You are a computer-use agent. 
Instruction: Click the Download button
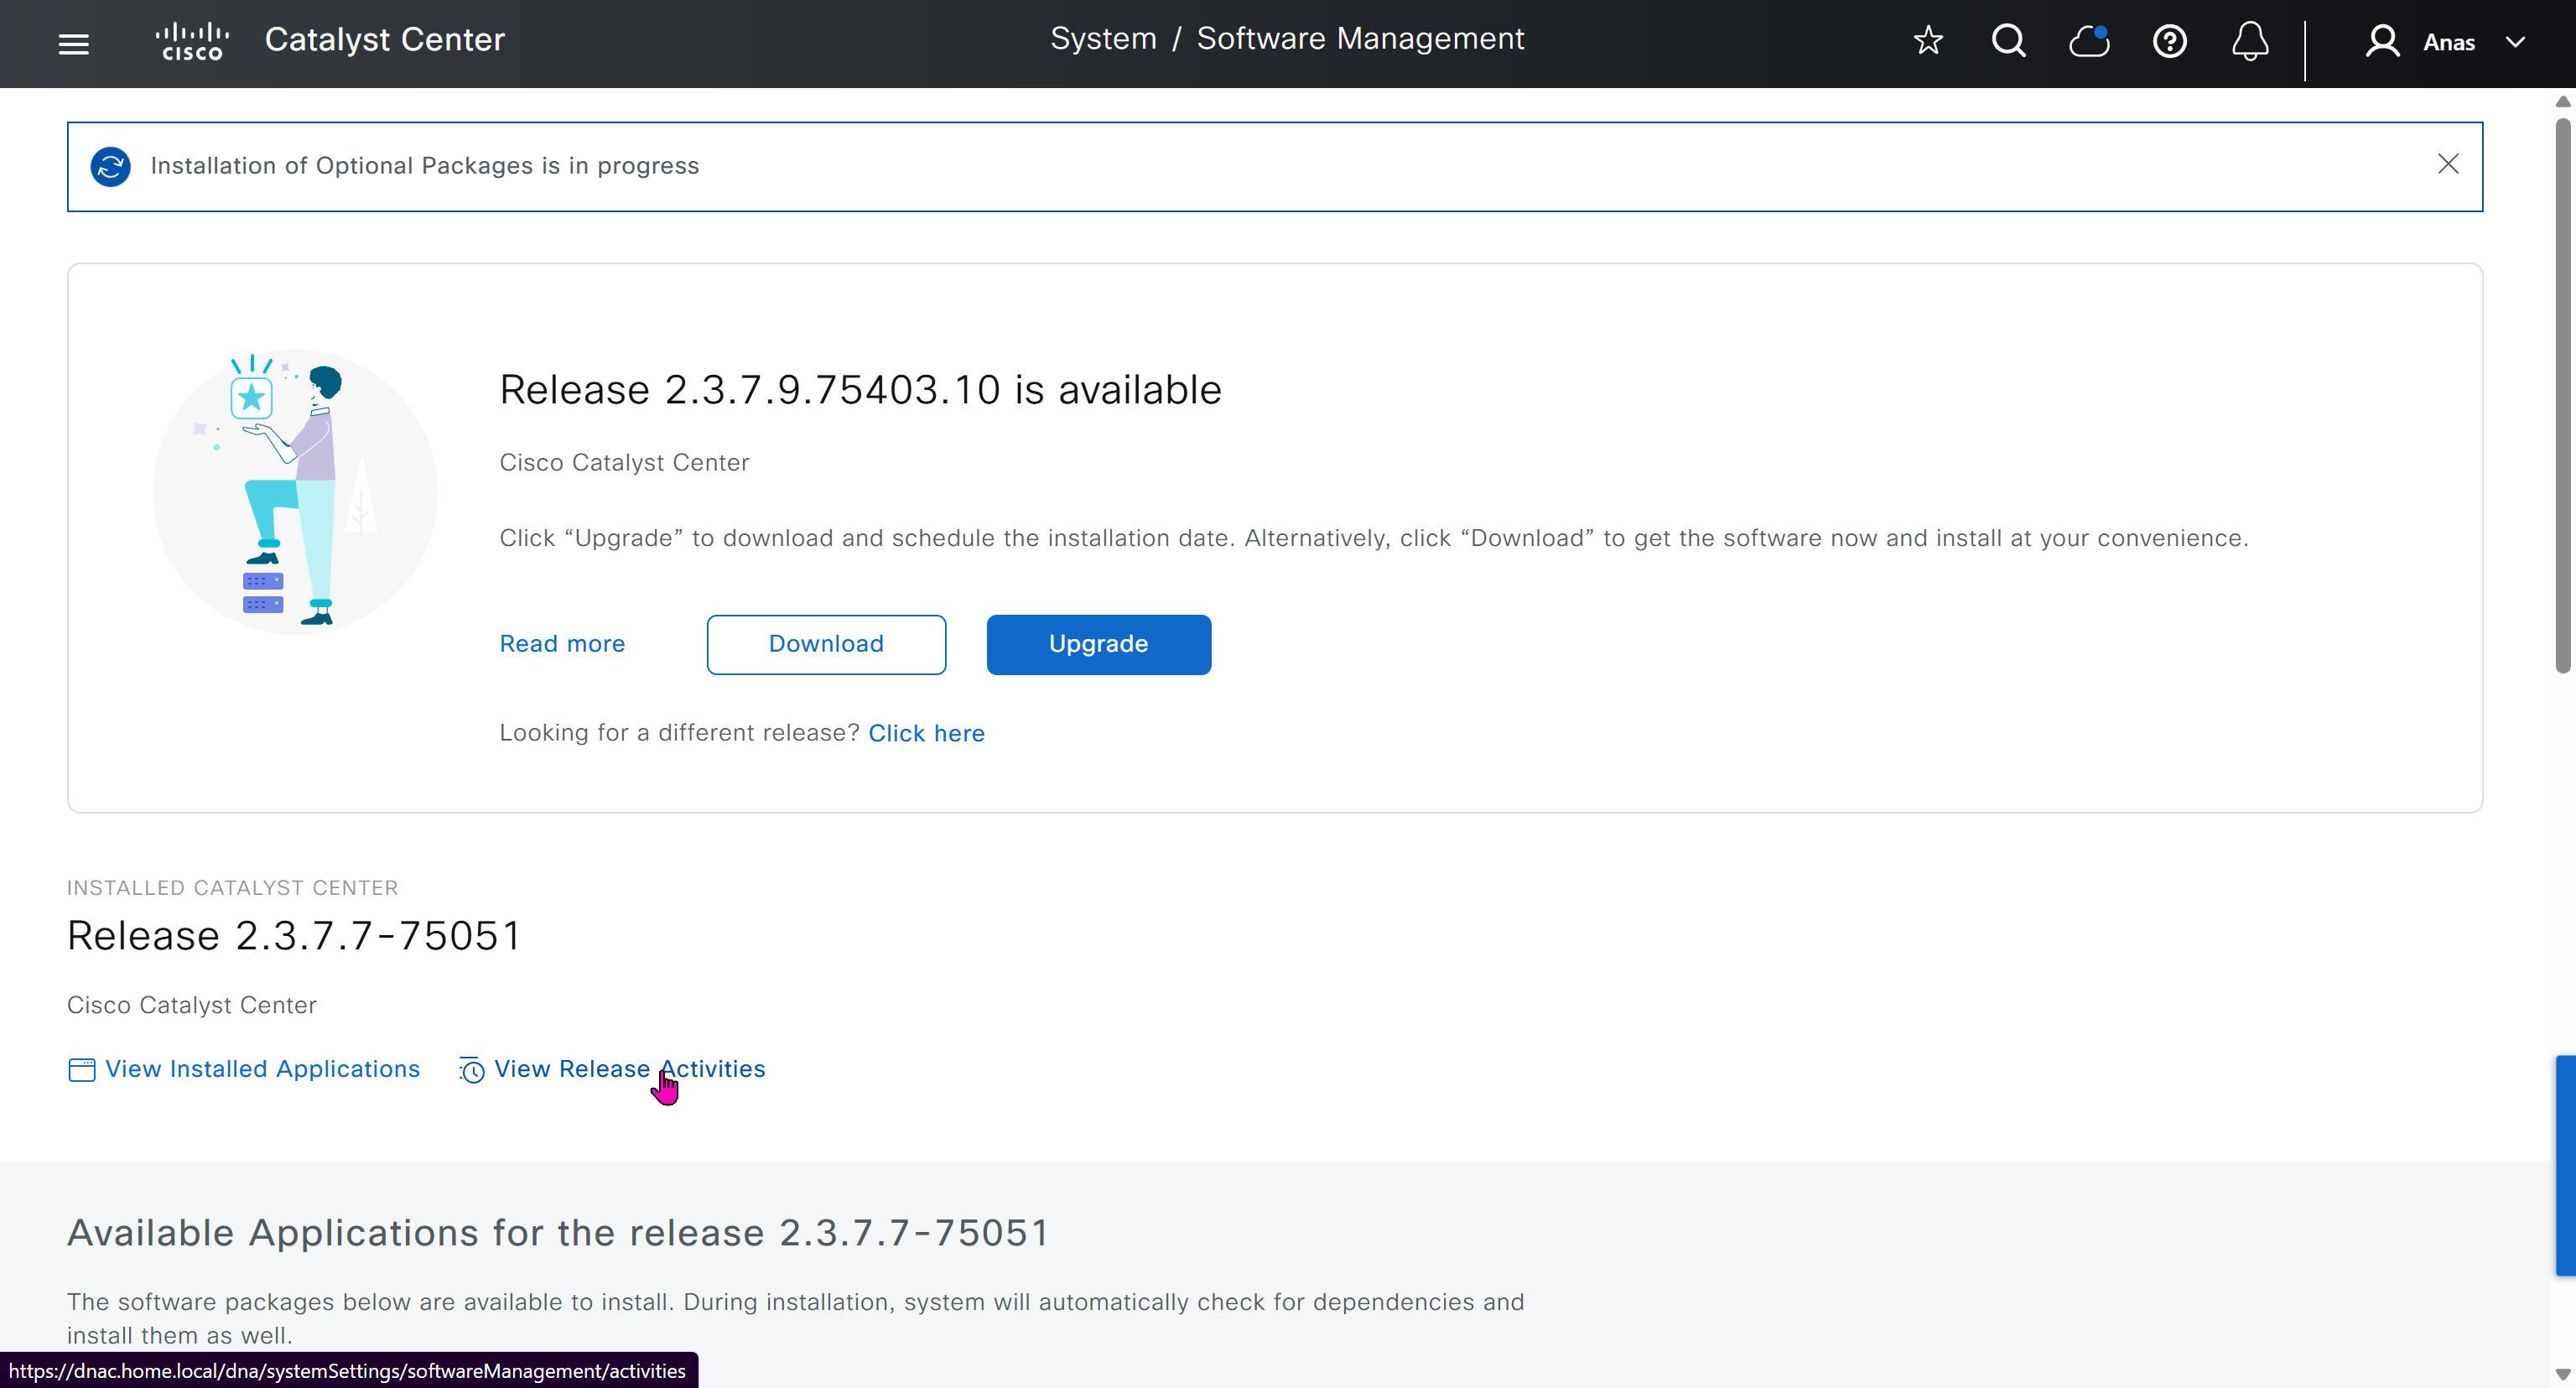(x=826, y=644)
